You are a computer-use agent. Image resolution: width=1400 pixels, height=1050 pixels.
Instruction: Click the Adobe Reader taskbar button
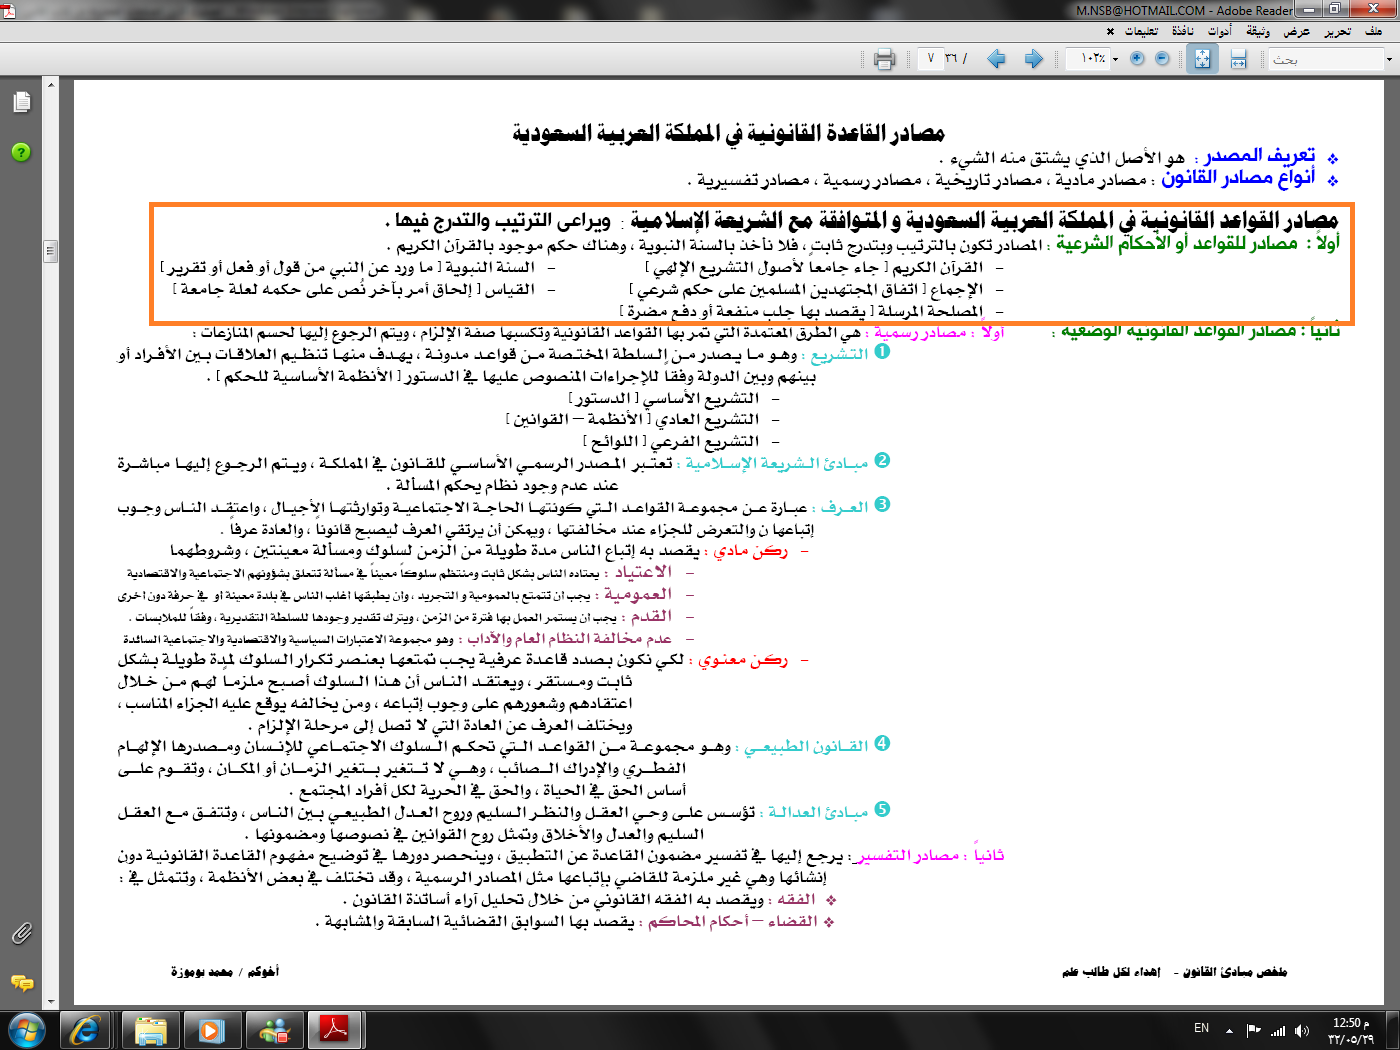pyautogui.click(x=335, y=1030)
